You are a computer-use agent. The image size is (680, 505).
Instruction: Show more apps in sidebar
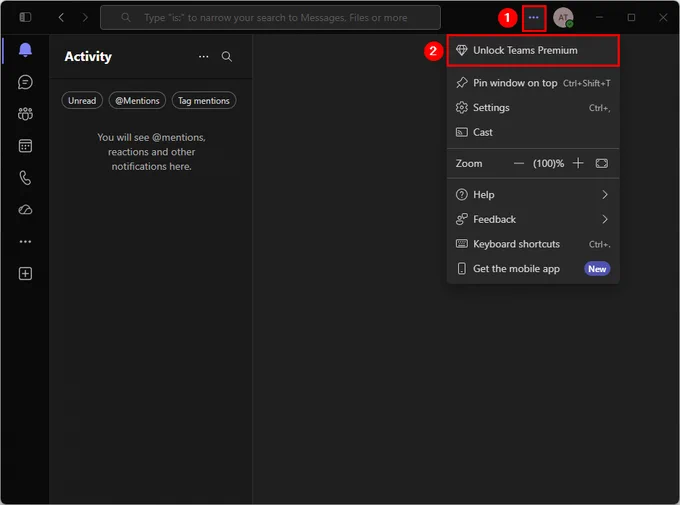coord(25,242)
